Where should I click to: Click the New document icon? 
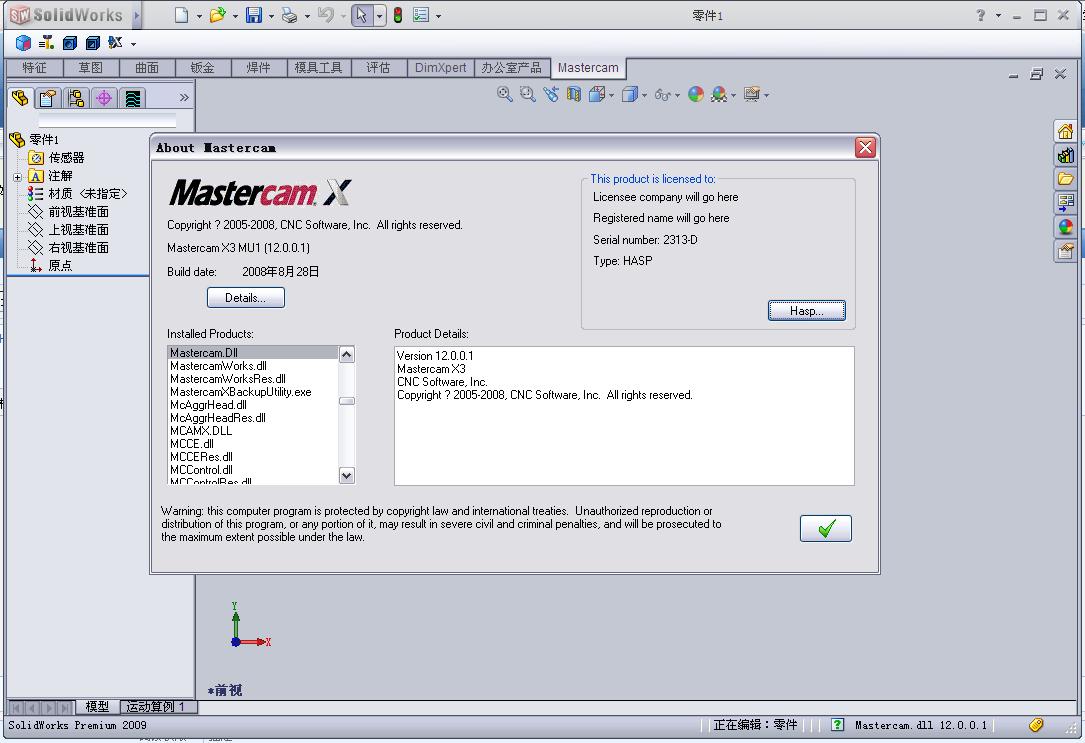coord(181,15)
